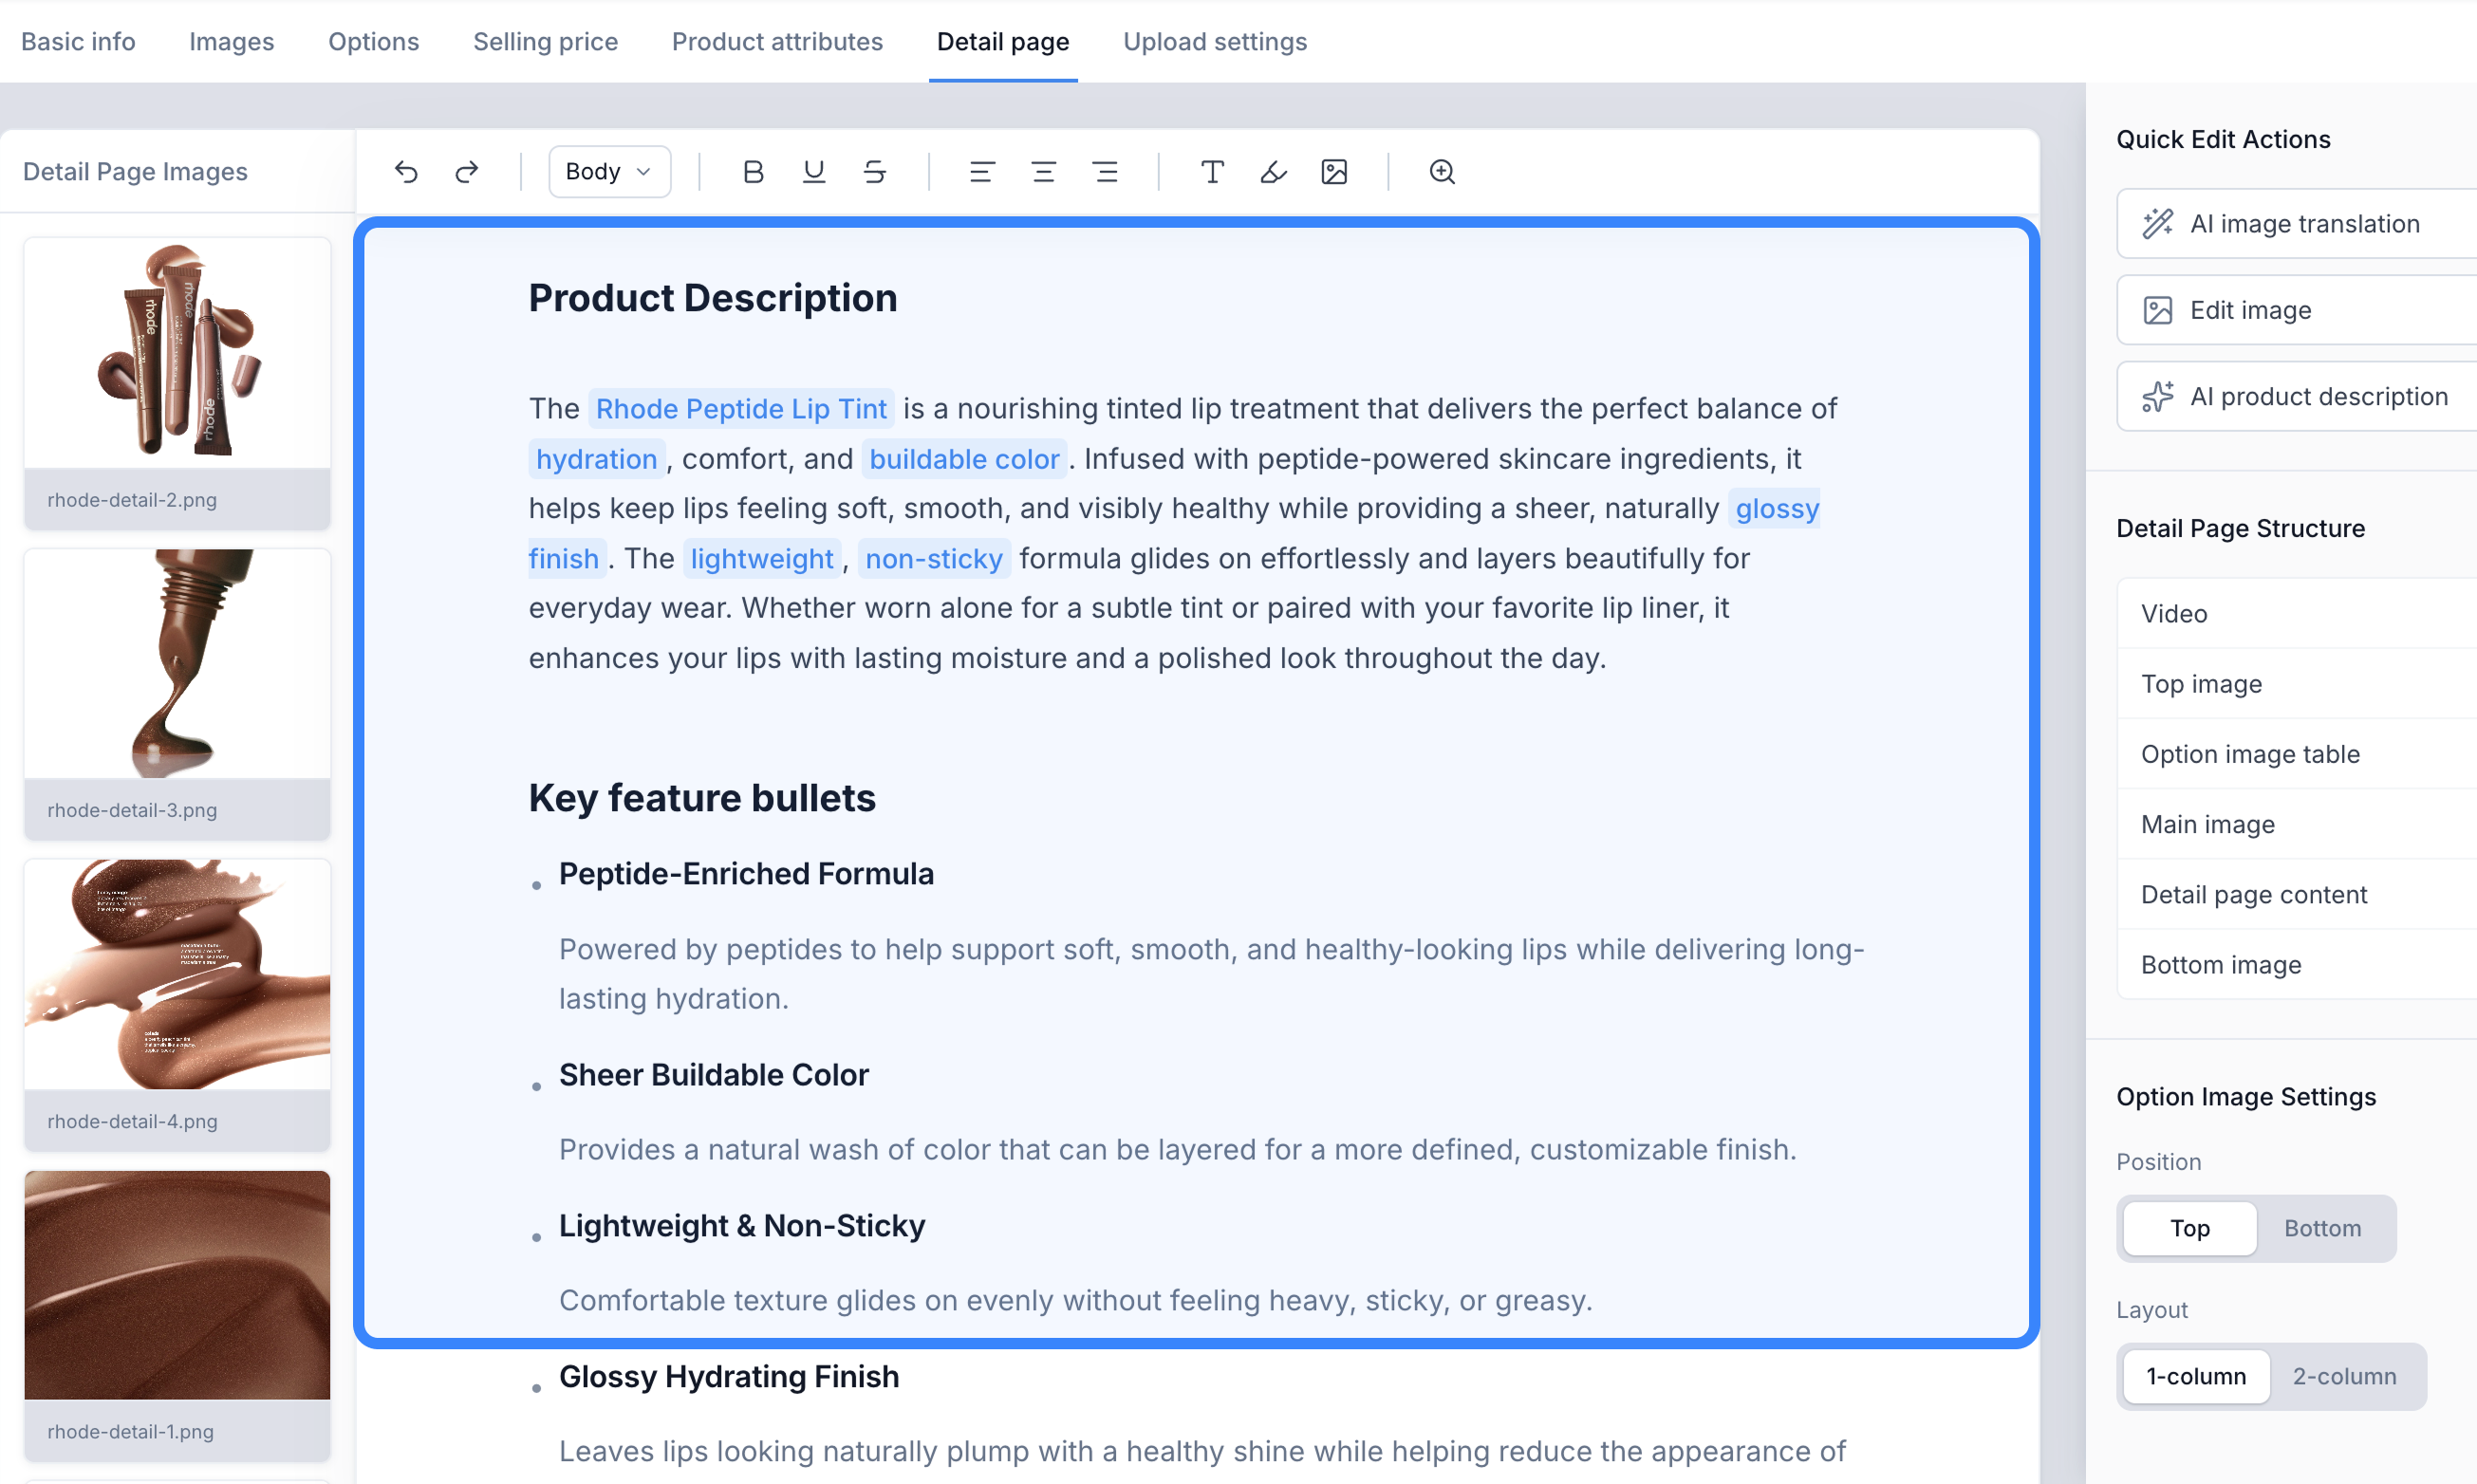
Task: Open the Body text style dropdown
Action: (x=609, y=172)
